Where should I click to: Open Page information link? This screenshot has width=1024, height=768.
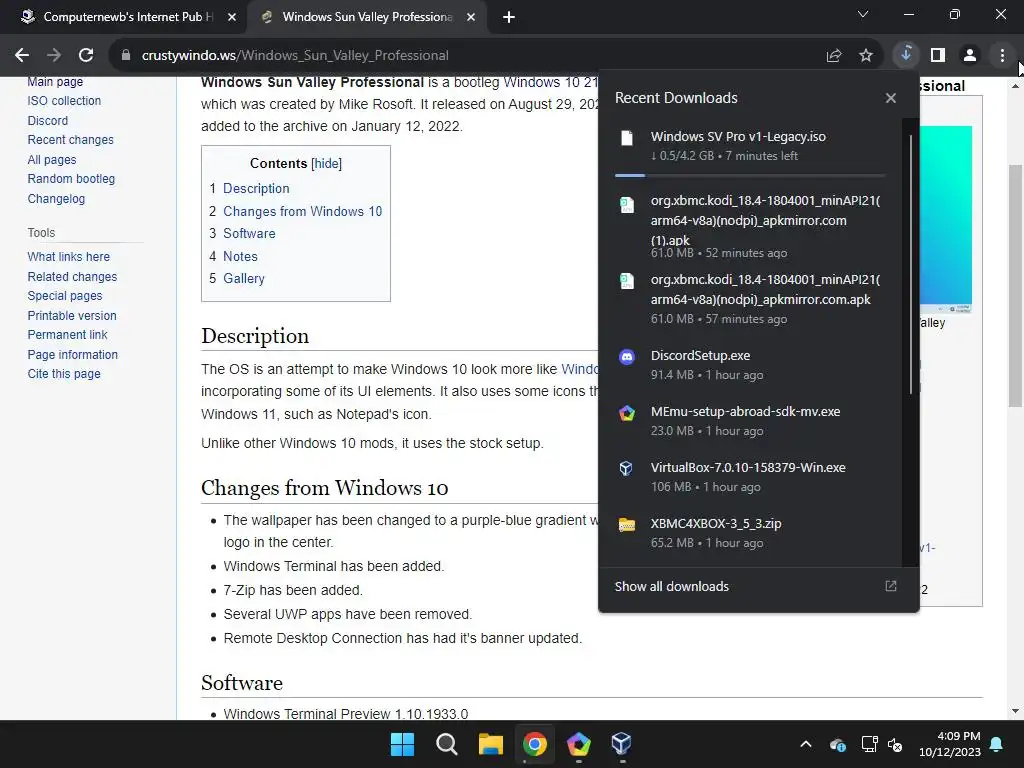click(72, 355)
